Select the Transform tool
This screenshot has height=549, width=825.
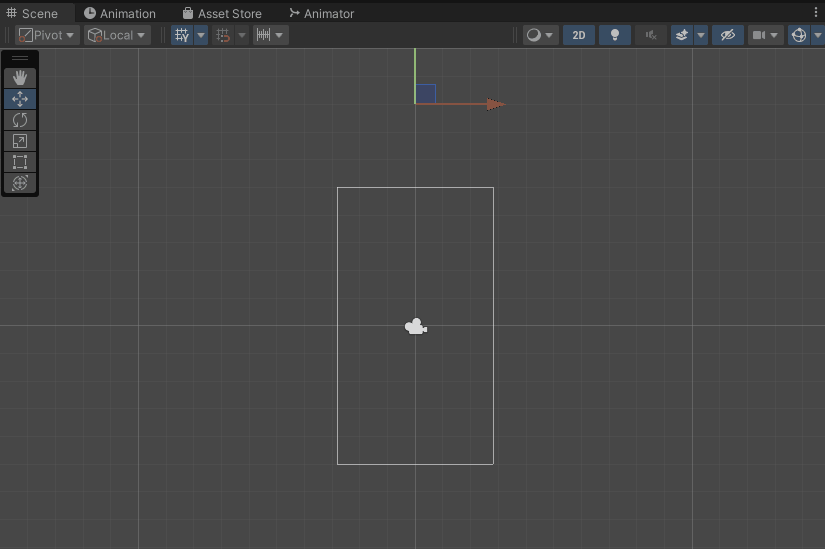click(20, 183)
